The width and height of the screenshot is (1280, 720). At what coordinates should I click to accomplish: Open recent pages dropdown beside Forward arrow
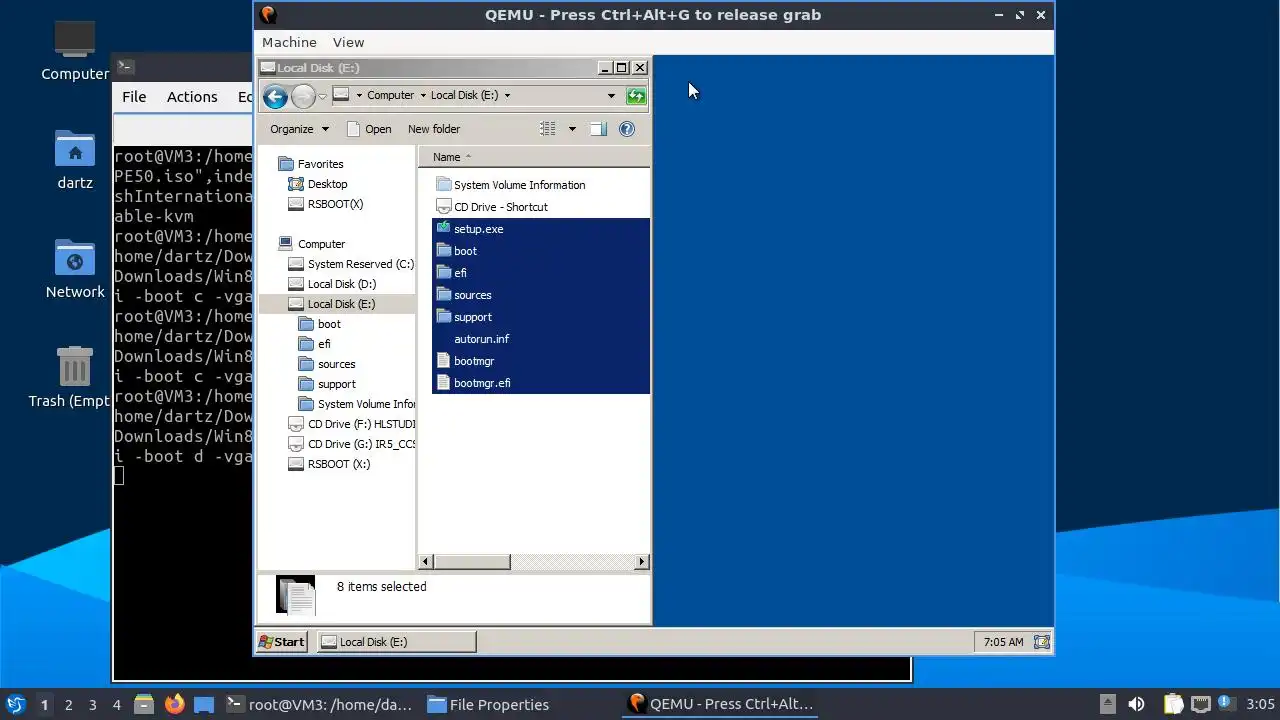(x=322, y=96)
